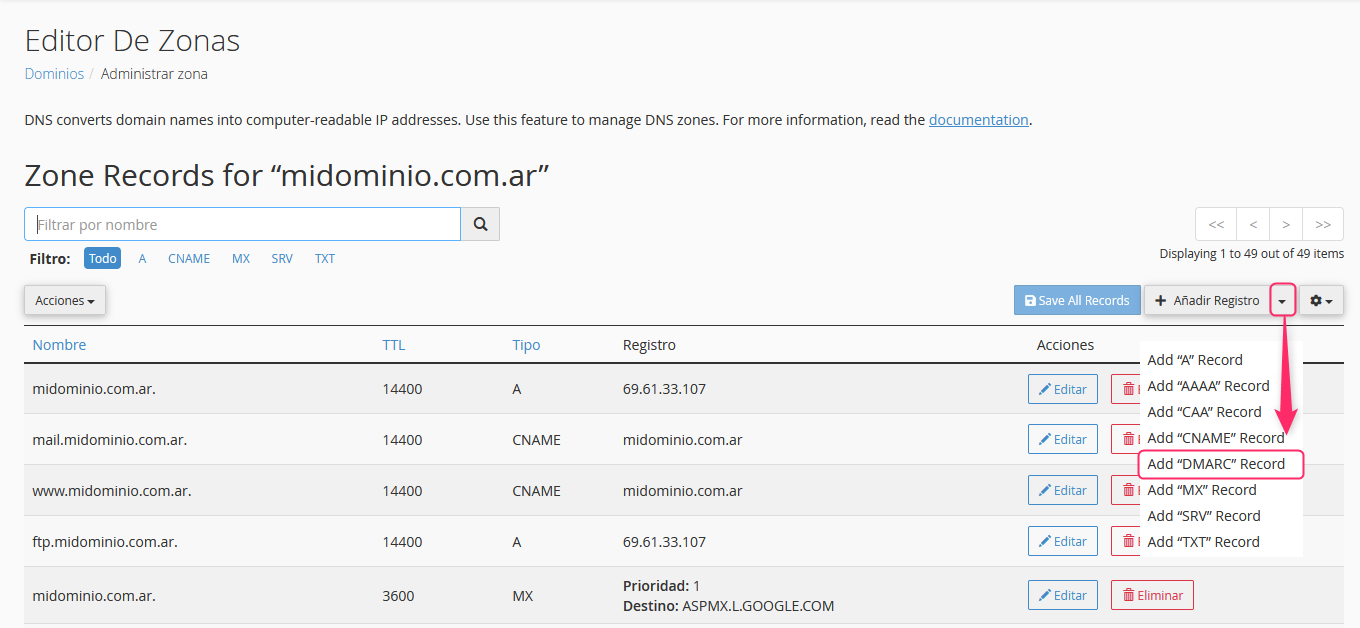Click Save All Records button
Viewport: 1360px width, 628px height.
pyautogui.click(x=1077, y=300)
